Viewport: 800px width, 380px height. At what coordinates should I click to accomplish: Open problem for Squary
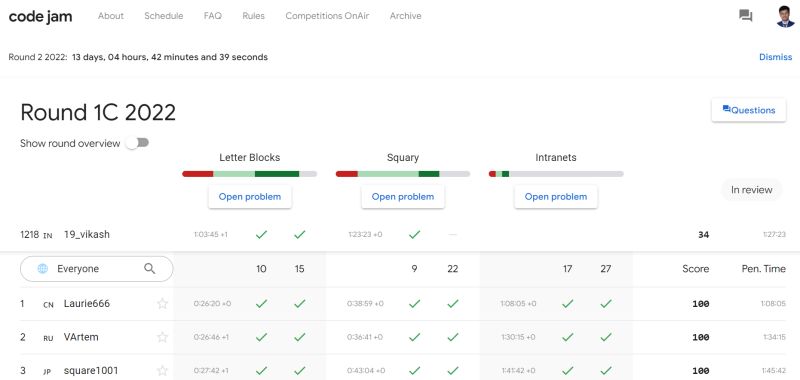[403, 196]
